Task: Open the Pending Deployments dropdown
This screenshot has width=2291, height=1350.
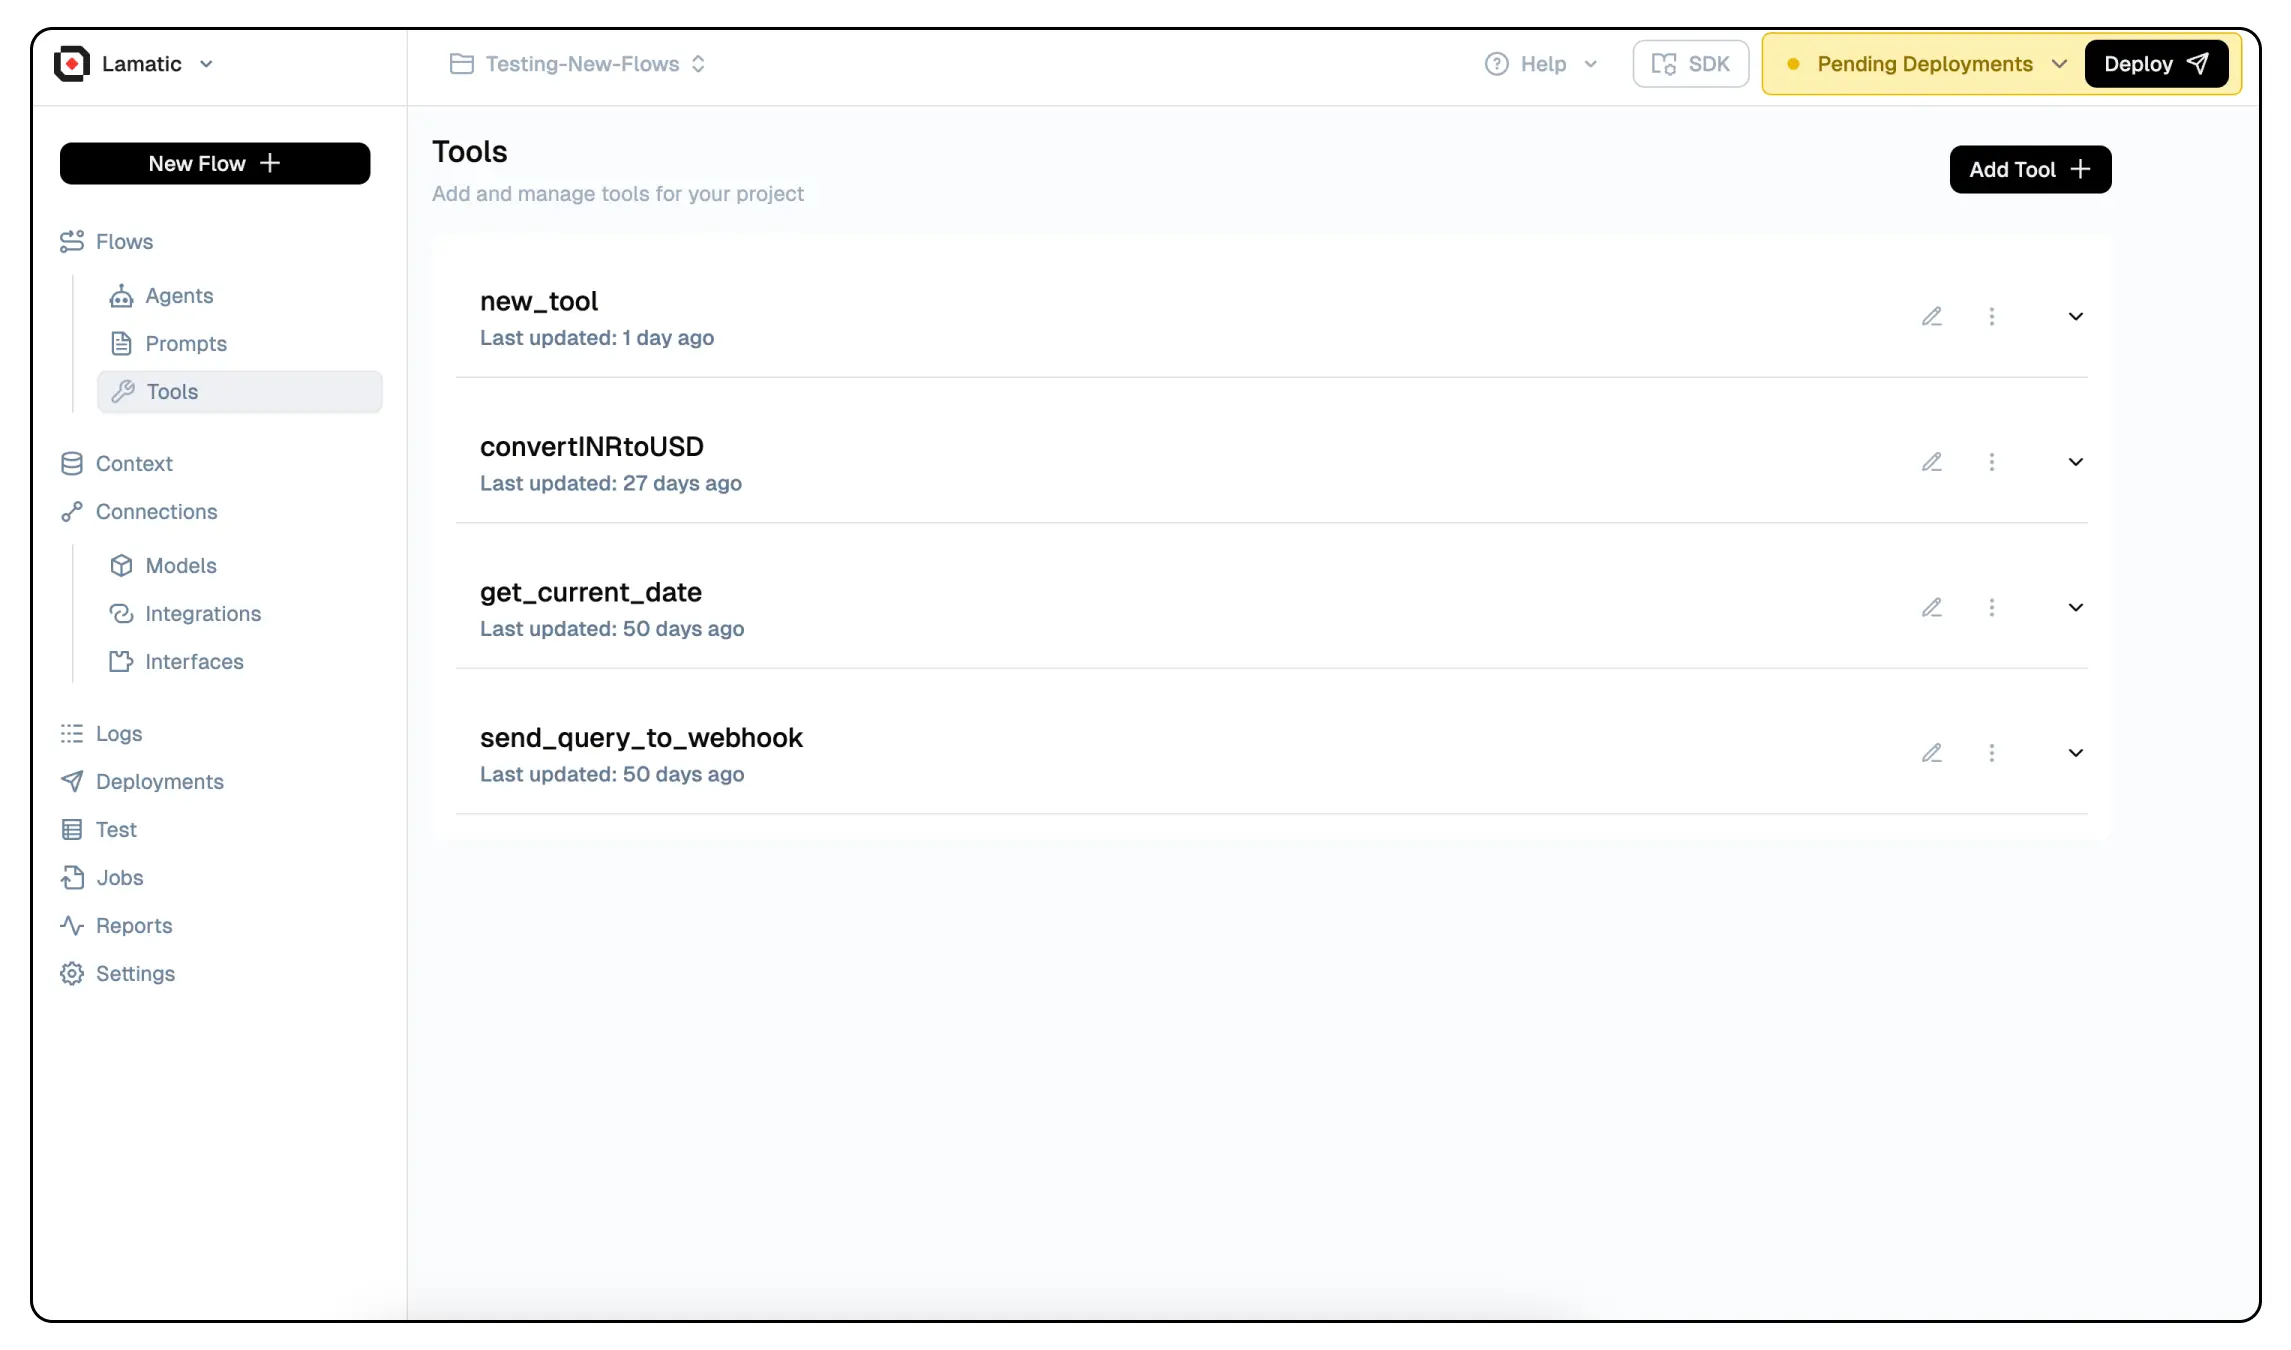Action: (1925, 64)
